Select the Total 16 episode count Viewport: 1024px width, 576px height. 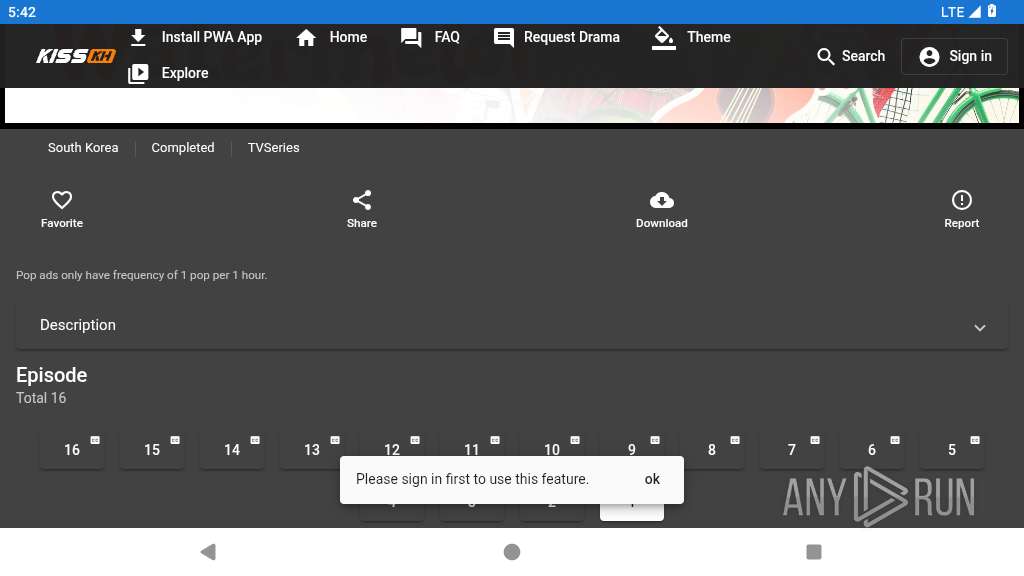point(41,398)
